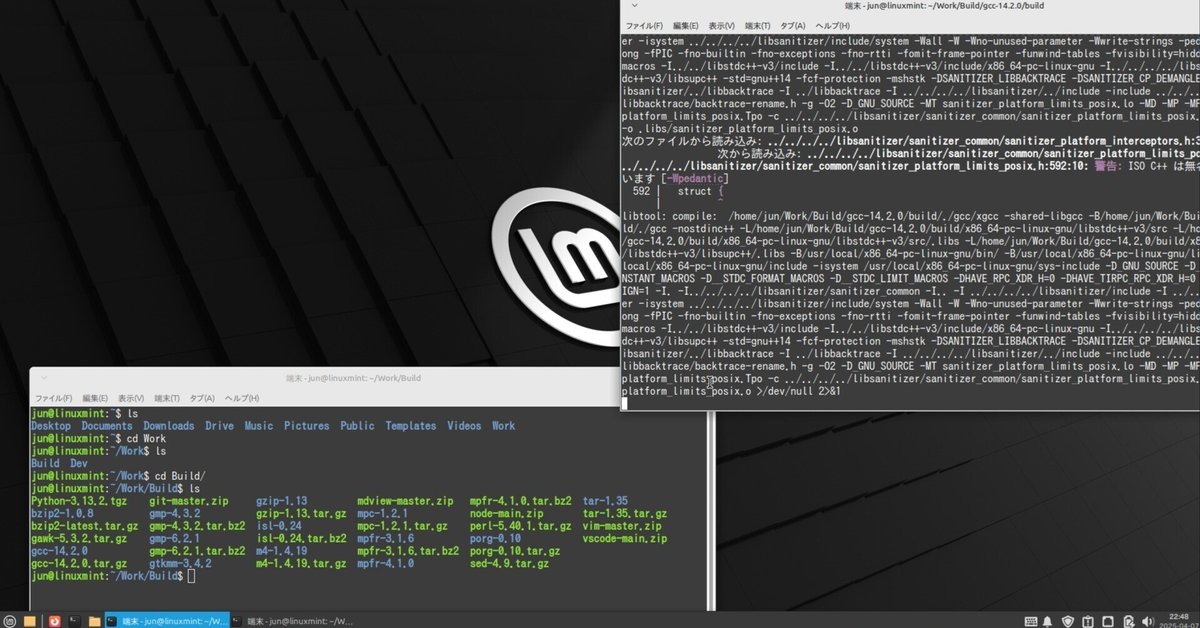
Task: Open 表示(V) menu in upper terminal
Action: click(x=721, y=25)
